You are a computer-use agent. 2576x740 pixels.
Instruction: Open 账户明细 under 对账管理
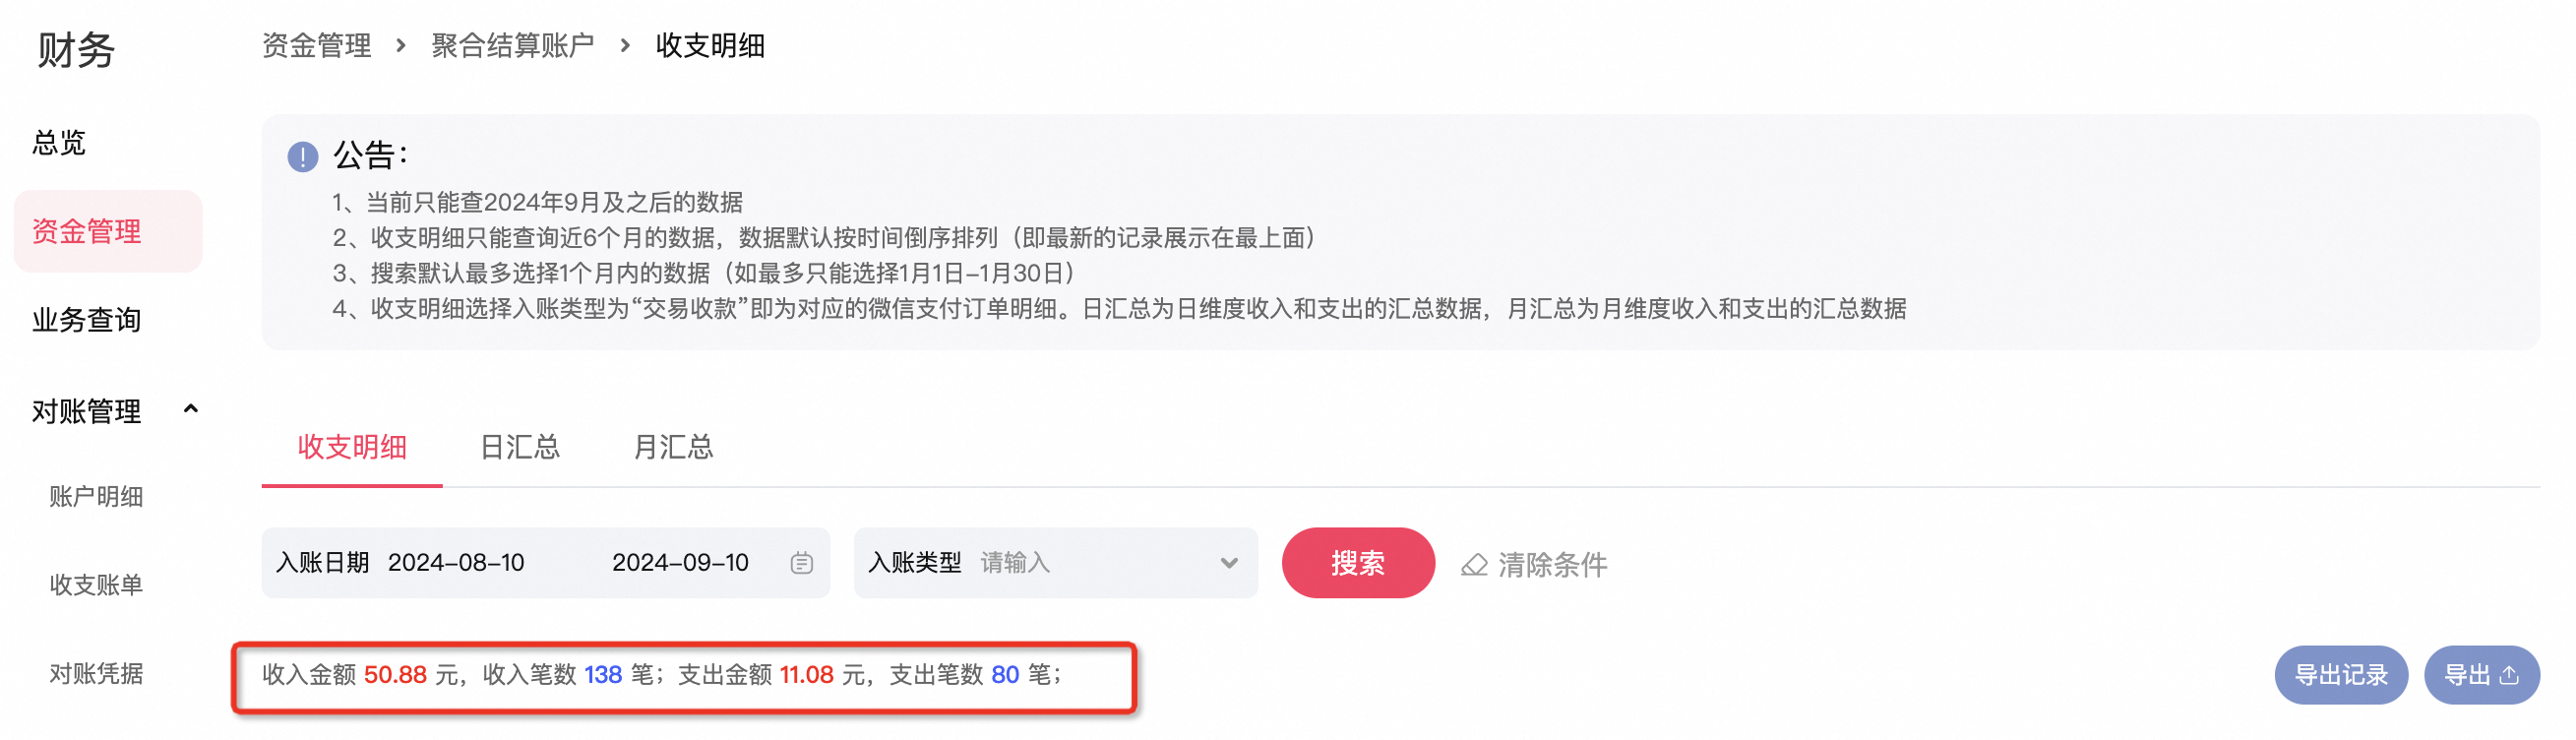(95, 496)
